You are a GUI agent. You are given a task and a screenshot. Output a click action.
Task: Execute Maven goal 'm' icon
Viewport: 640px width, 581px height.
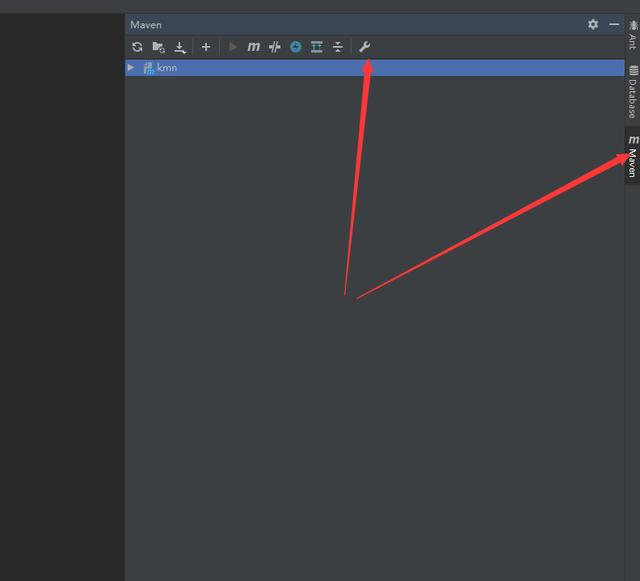click(253, 47)
